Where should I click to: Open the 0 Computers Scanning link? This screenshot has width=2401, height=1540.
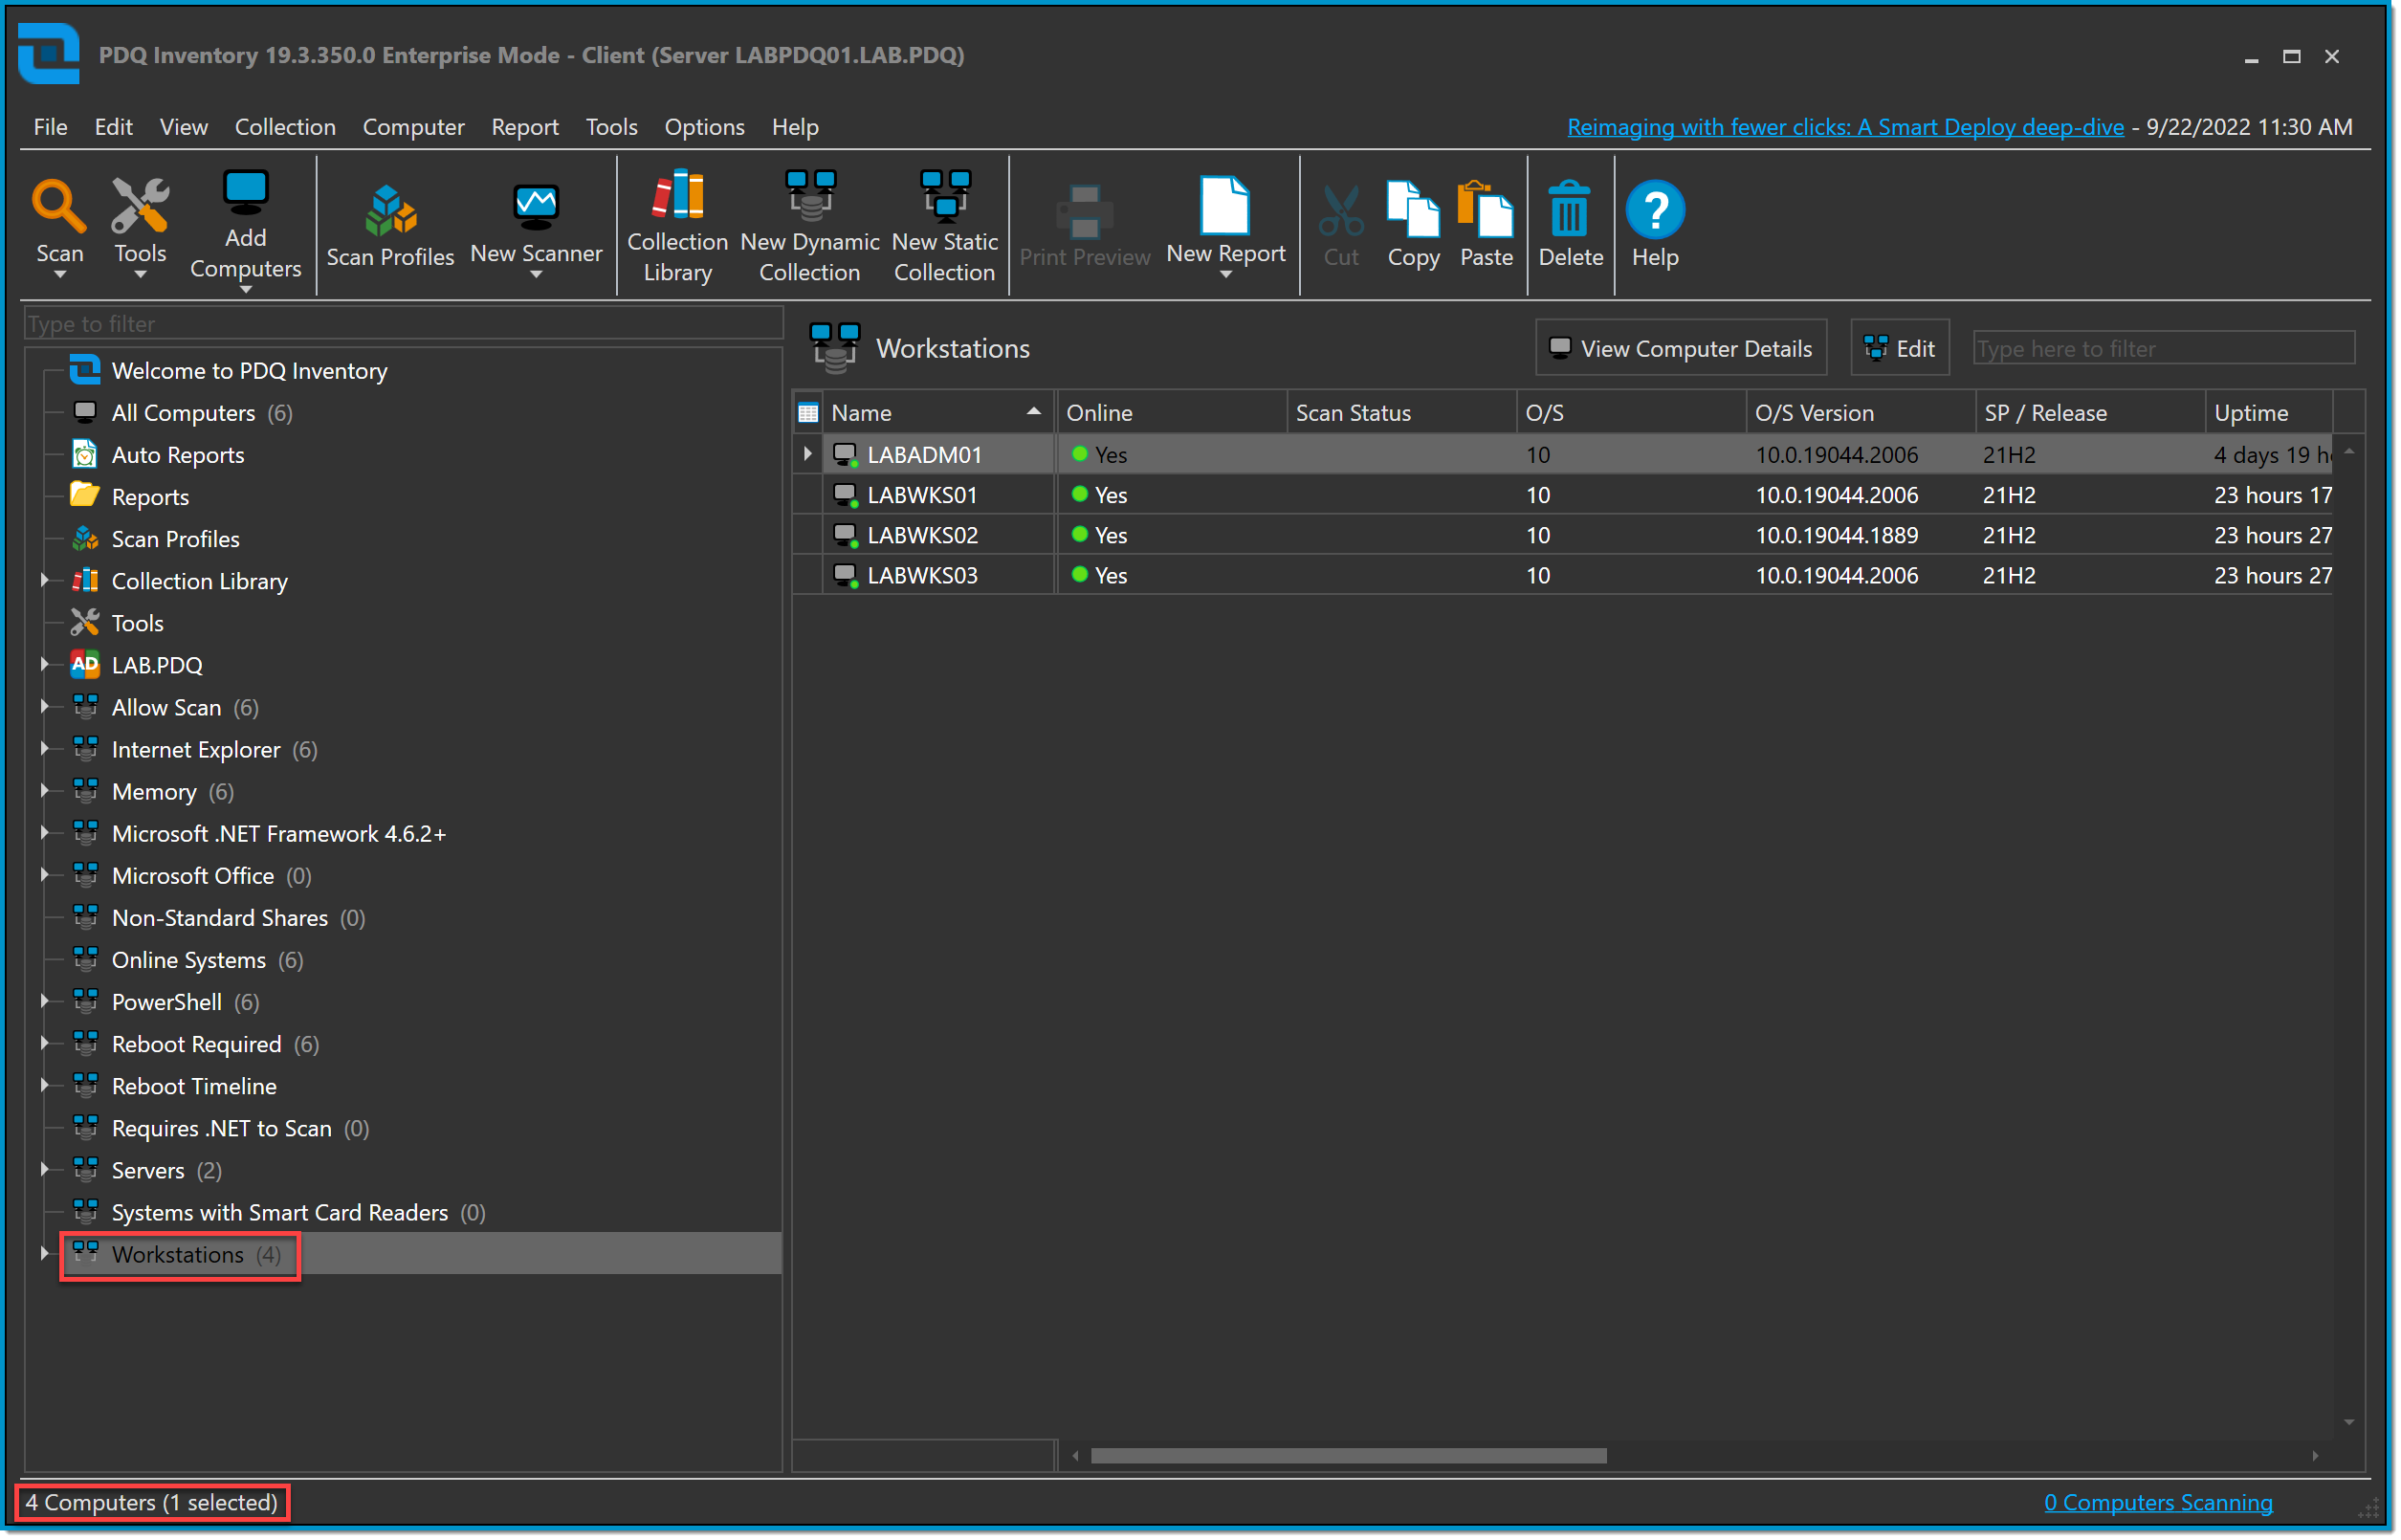click(2157, 1502)
